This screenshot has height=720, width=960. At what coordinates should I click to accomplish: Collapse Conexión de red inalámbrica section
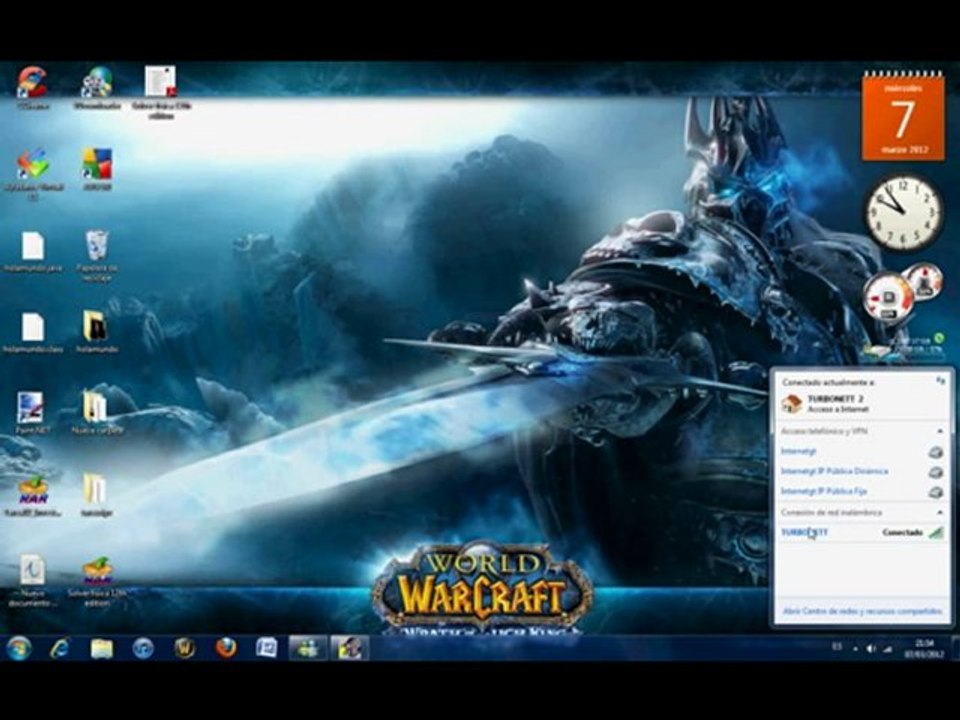tap(940, 512)
